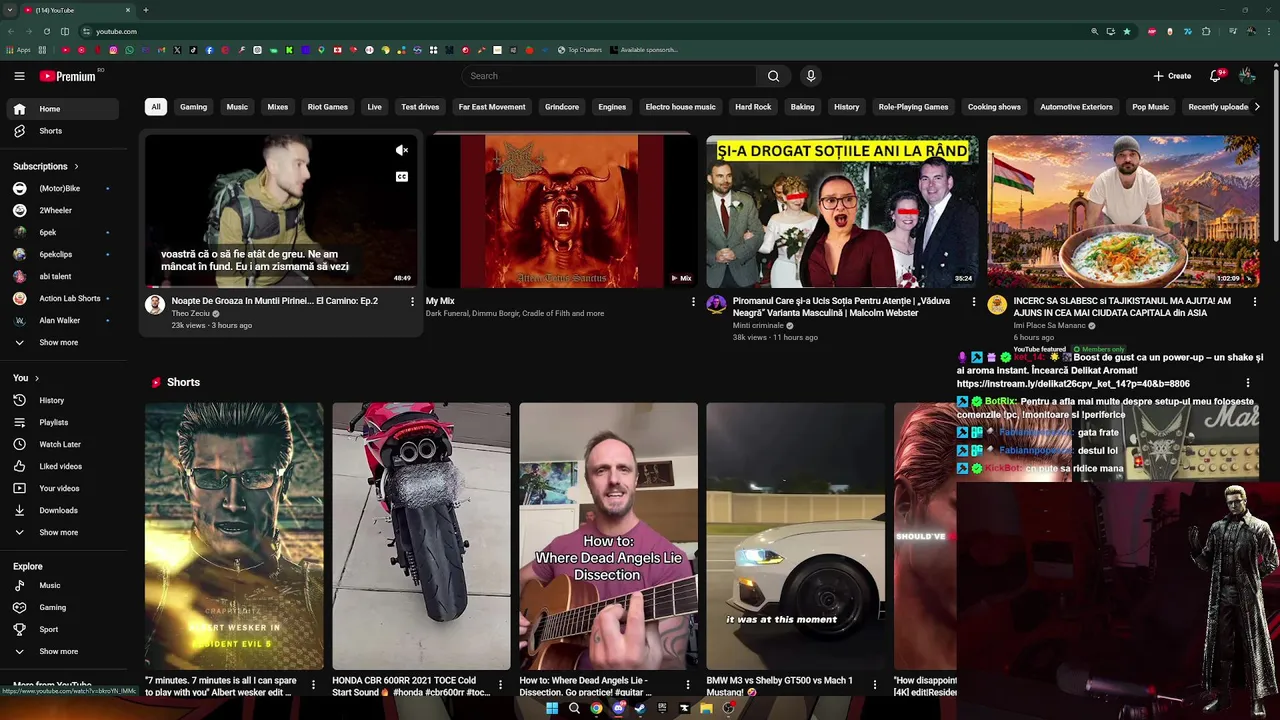Open Playlists in the sidebar

coord(63,422)
